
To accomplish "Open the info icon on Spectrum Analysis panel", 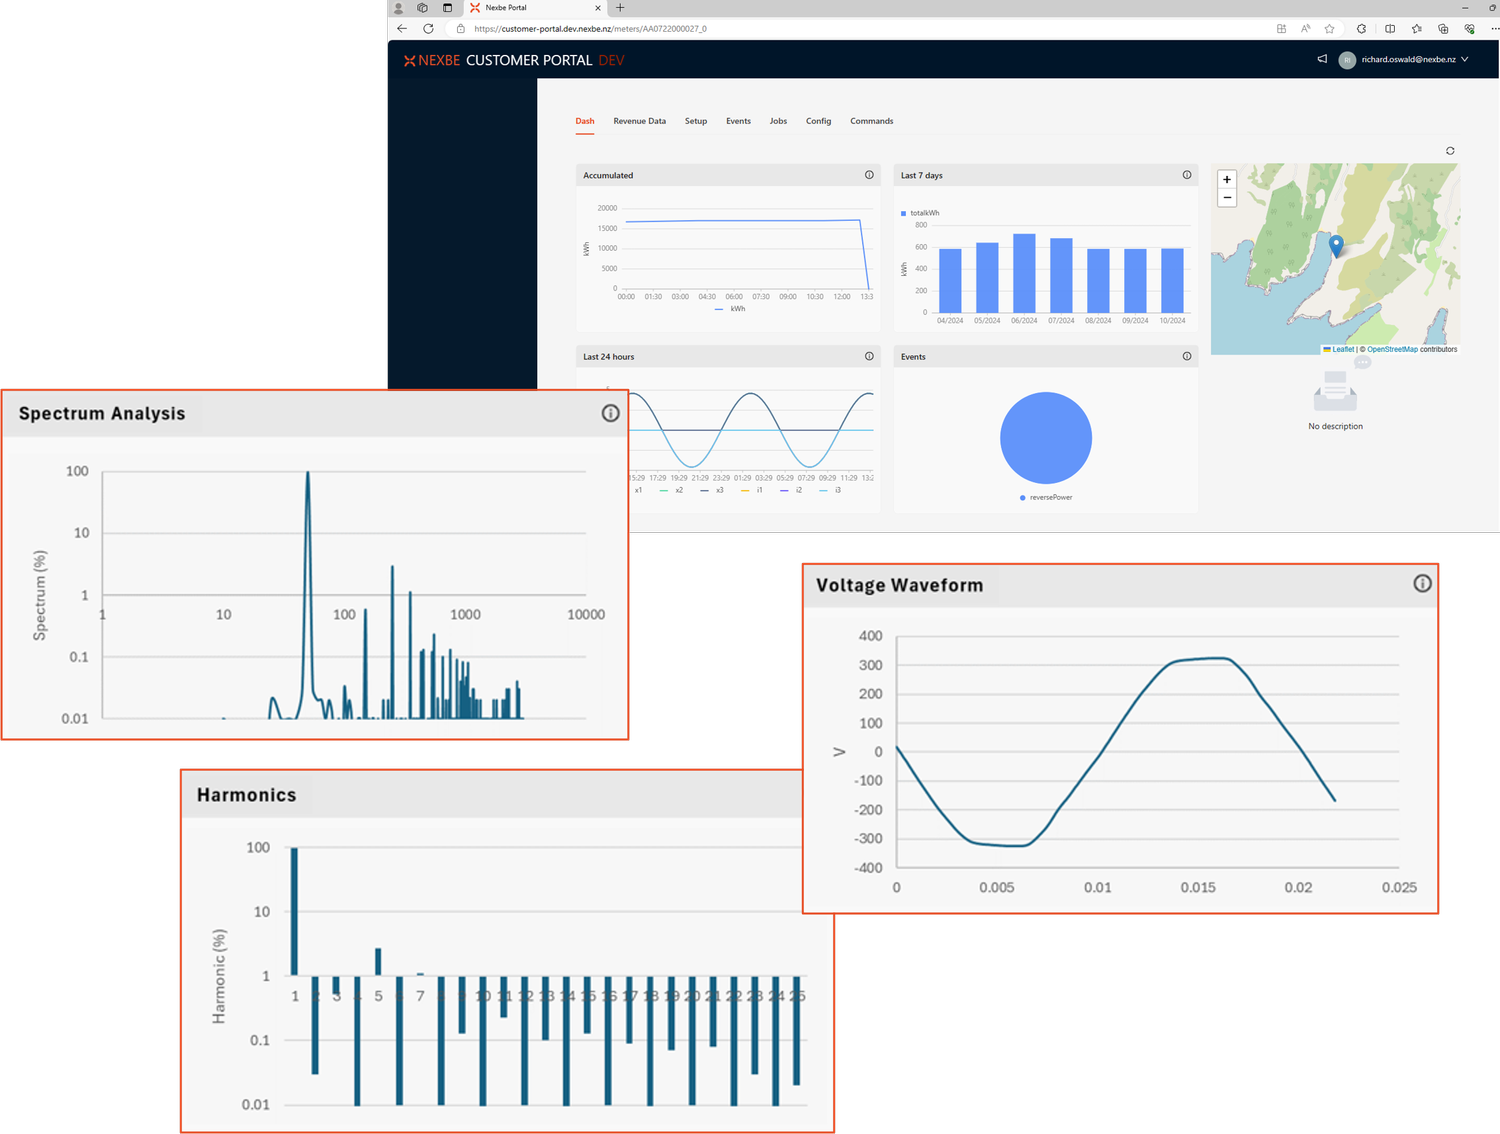I will point(610,413).
